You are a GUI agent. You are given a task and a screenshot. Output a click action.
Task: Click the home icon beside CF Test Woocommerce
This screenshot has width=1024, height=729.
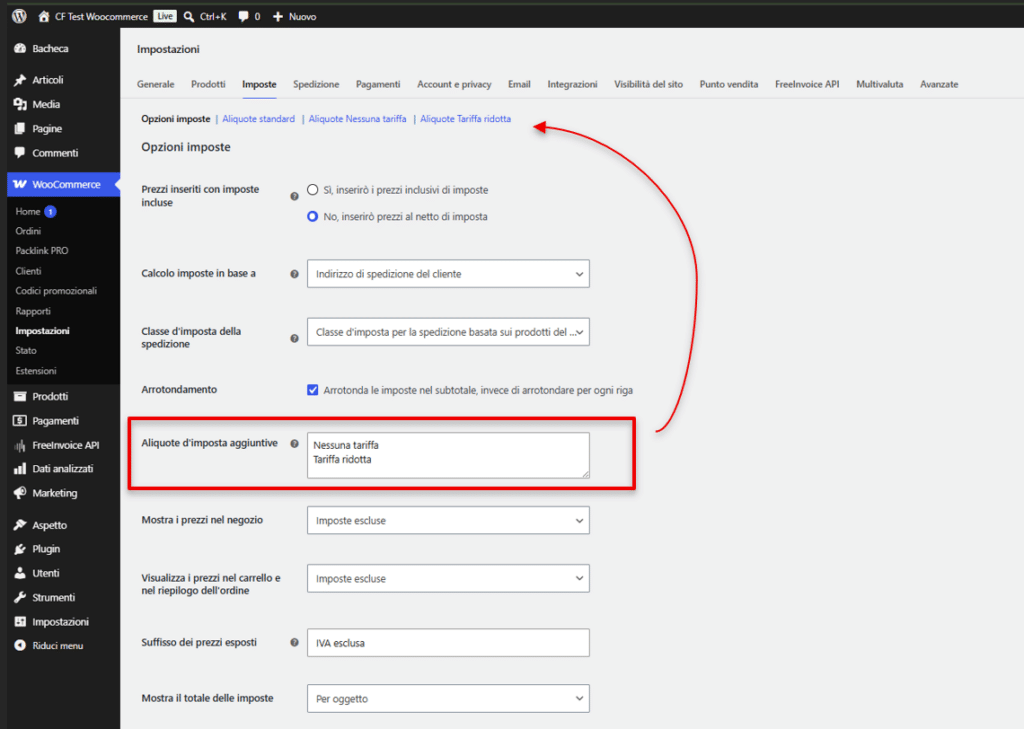(x=44, y=16)
